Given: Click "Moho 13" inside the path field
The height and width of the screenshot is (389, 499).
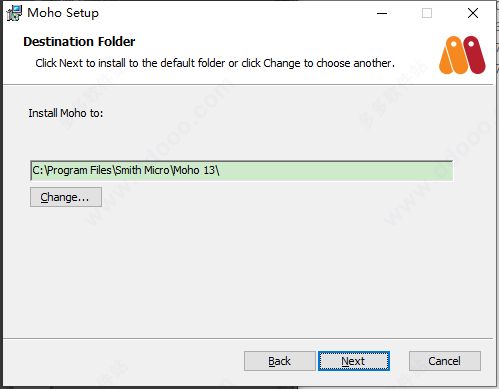Looking at the screenshot, I should pyautogui.click(x=195, y=170).
